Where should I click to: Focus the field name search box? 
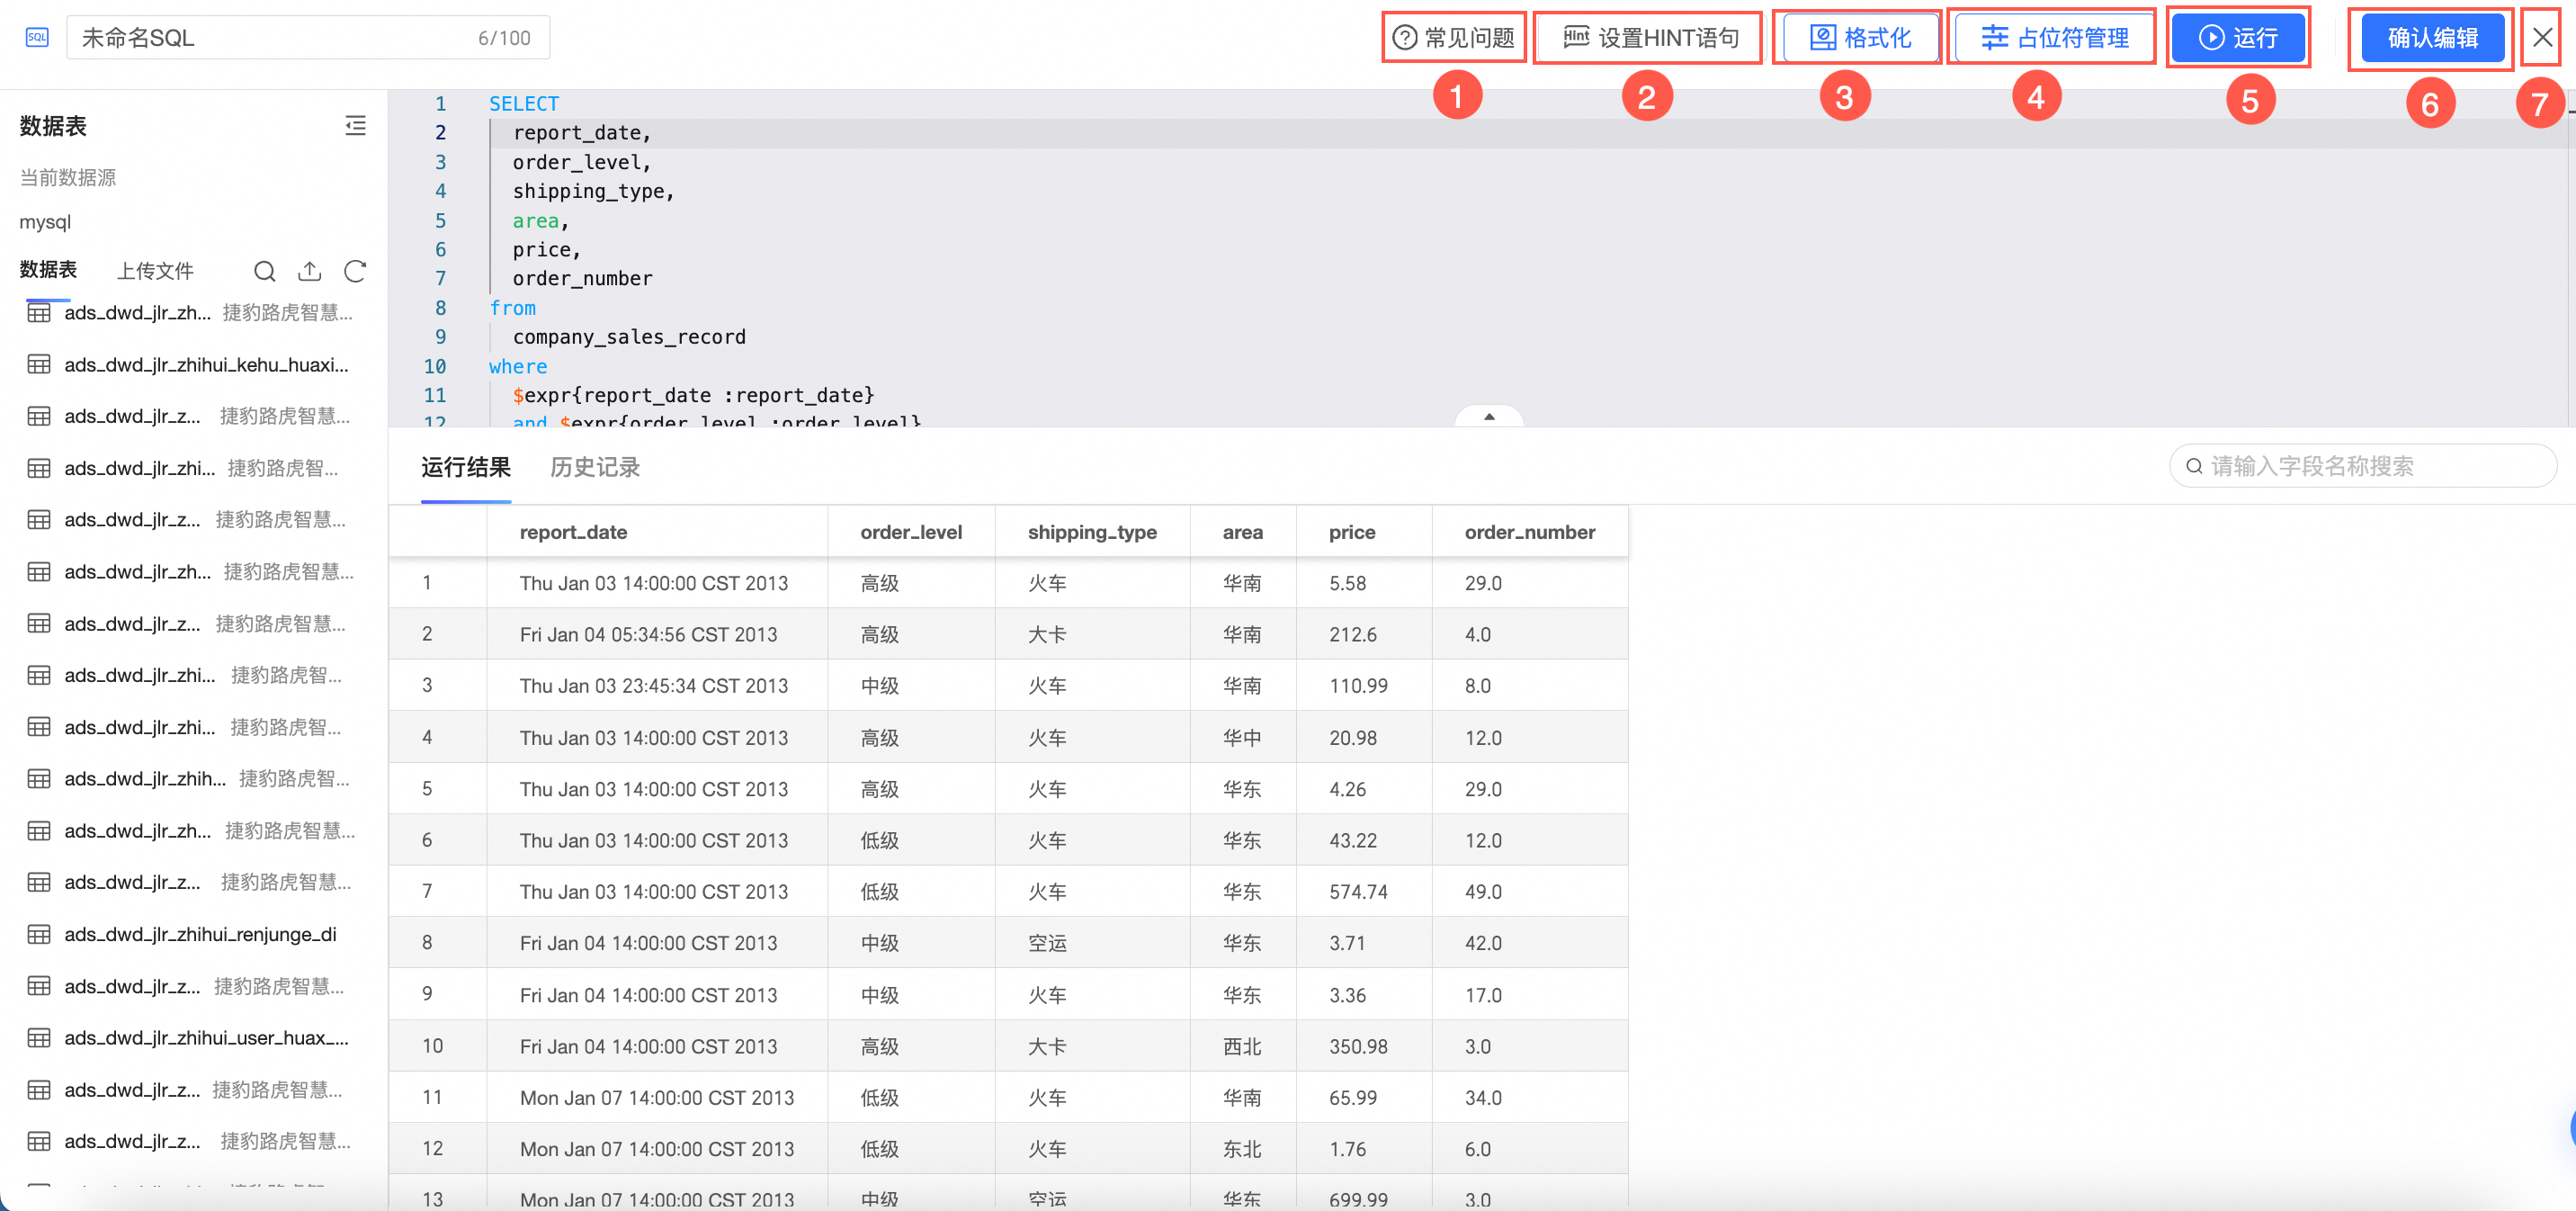click(2364, 466)
